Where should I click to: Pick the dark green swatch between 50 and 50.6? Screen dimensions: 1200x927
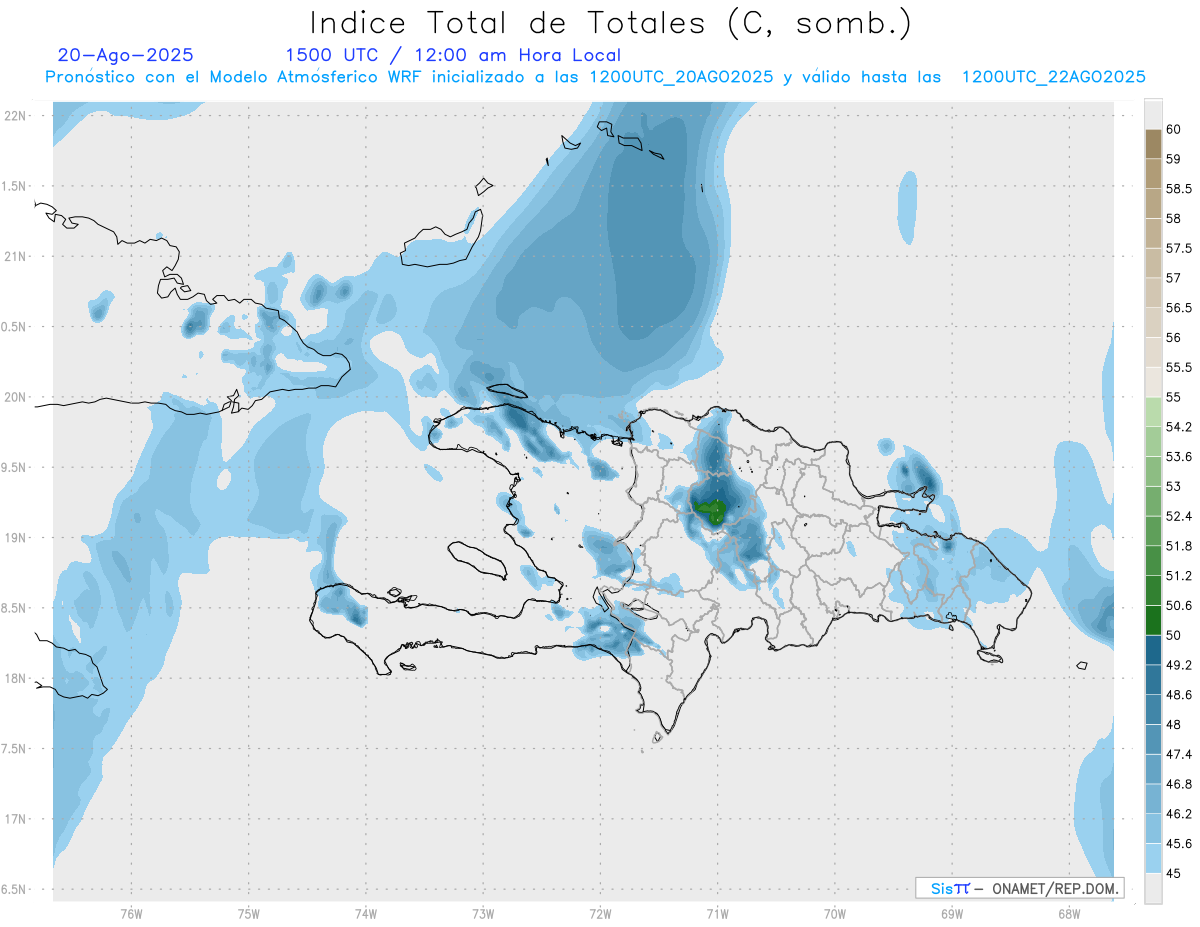(1153, 620)
